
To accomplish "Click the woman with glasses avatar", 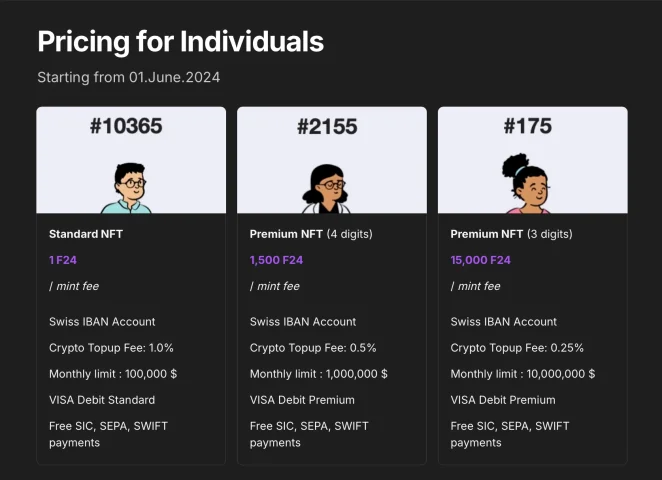I will (x=326, y=189).
